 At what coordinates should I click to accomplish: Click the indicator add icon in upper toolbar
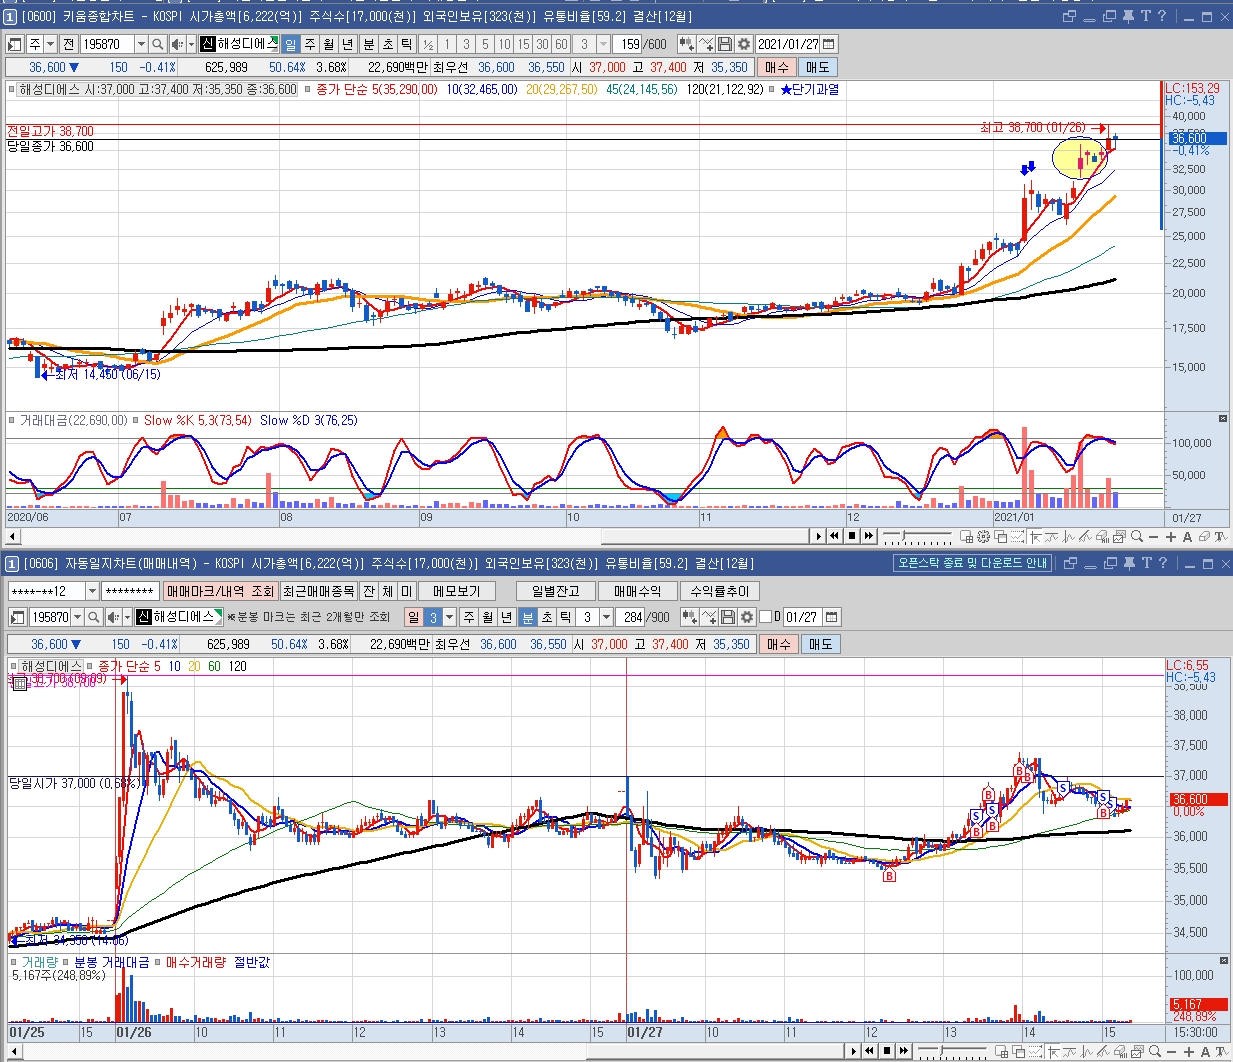pos(687,44)
